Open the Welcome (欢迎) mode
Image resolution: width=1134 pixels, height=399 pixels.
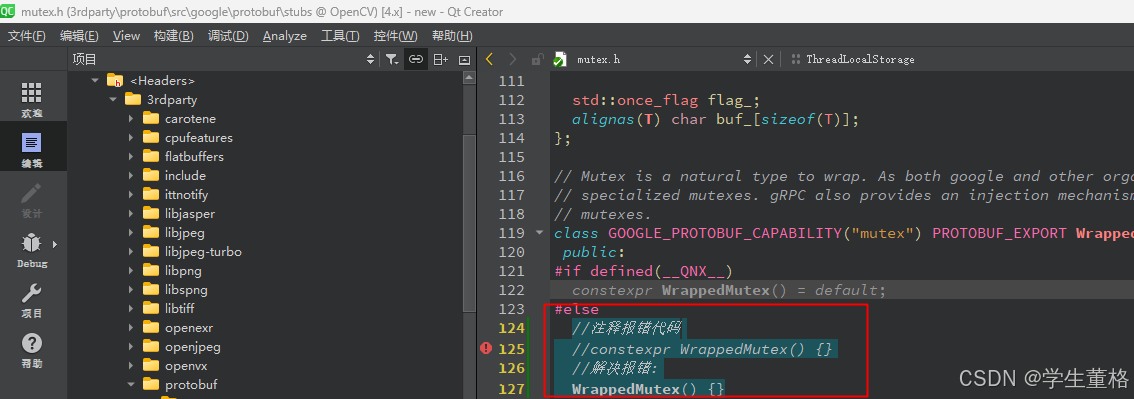[32, 100]
